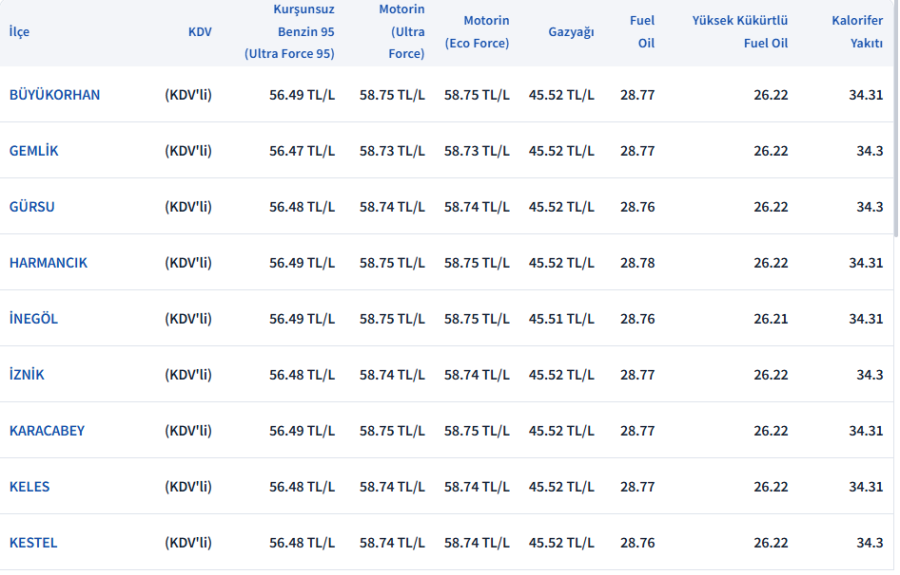Select the HARMANCIK district link
Screen dimensions: 900x575
(48, 263)
